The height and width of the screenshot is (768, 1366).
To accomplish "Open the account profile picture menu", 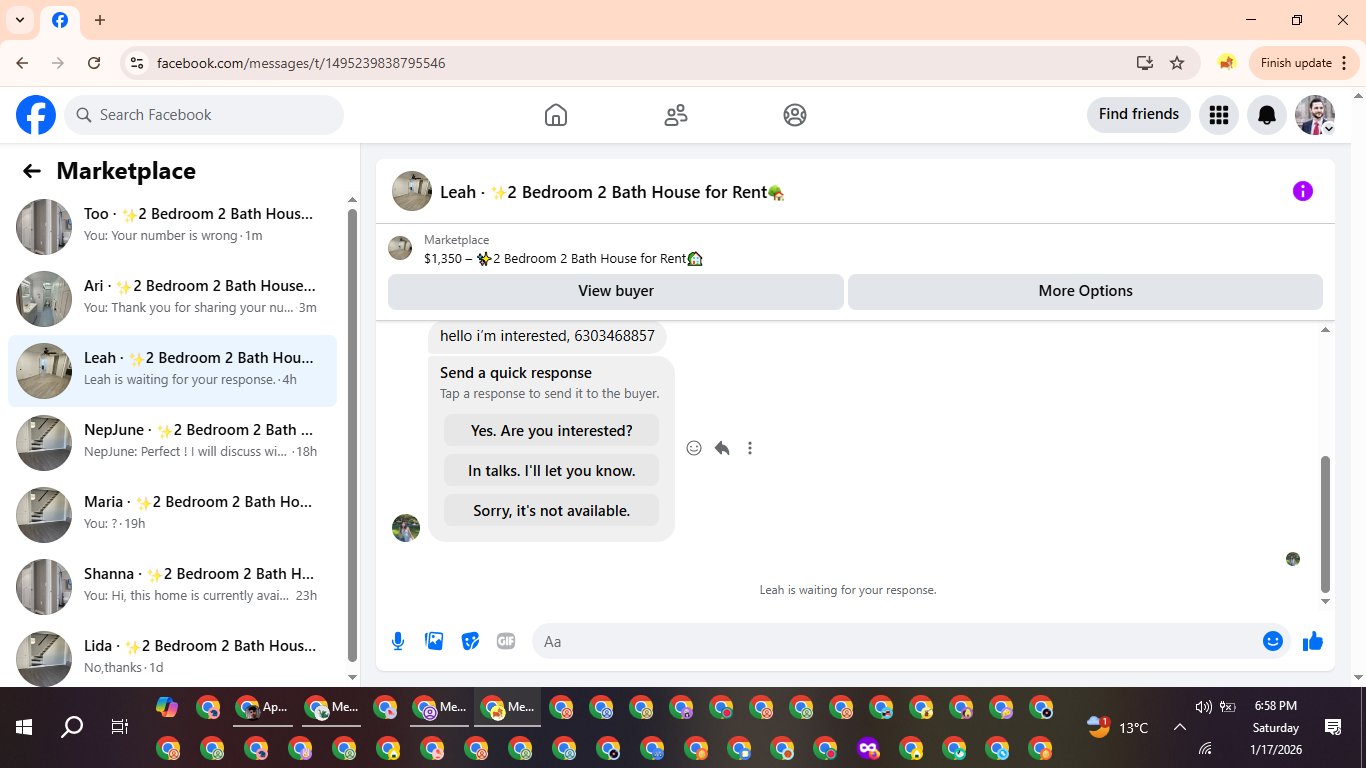I will tap(1315, 115).
